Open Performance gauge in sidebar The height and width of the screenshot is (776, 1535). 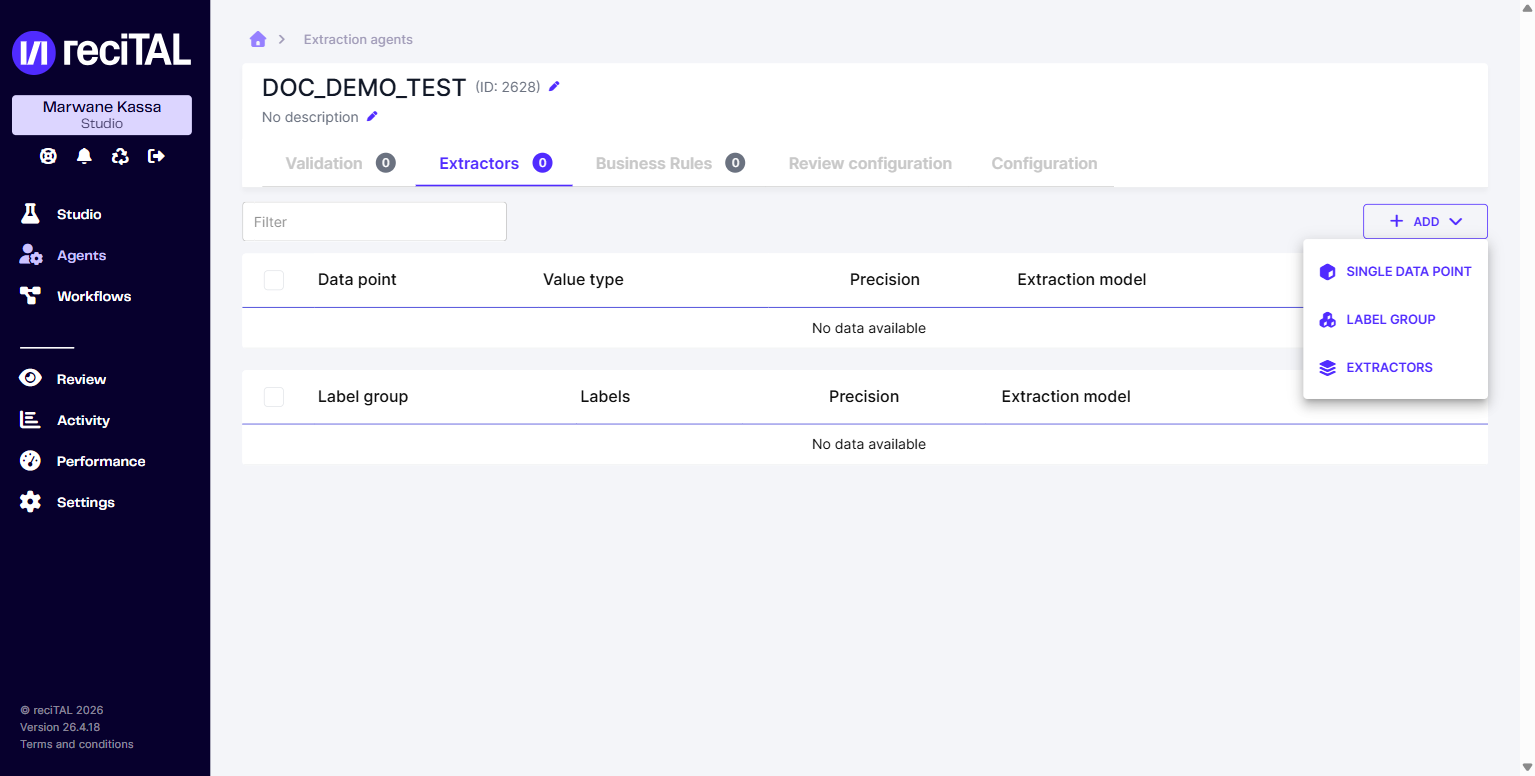31,461
